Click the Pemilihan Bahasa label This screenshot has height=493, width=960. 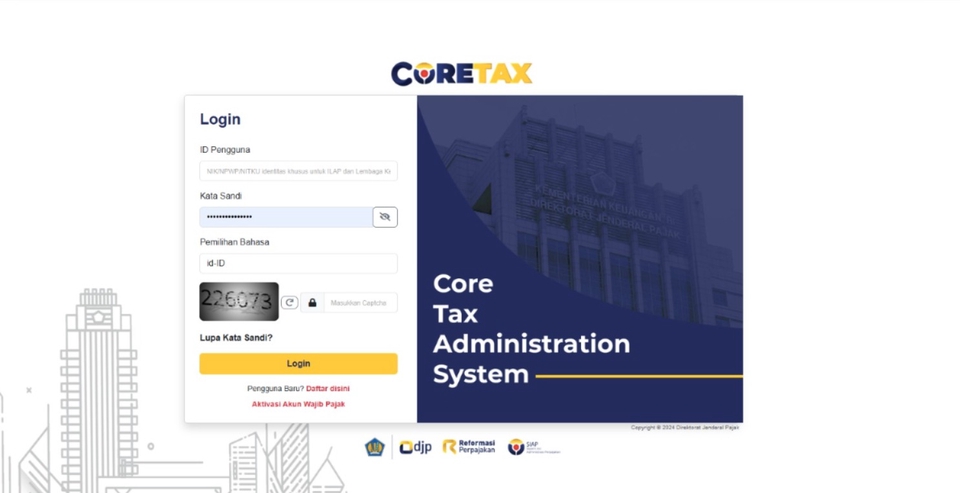pyautogui.click(x=234, y=242)
